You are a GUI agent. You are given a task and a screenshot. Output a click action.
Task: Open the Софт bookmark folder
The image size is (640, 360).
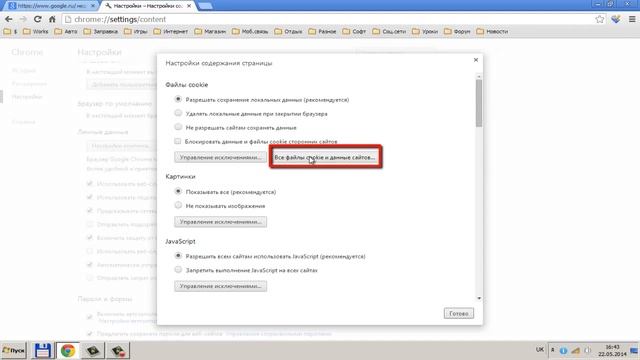(x=354, y=31)
